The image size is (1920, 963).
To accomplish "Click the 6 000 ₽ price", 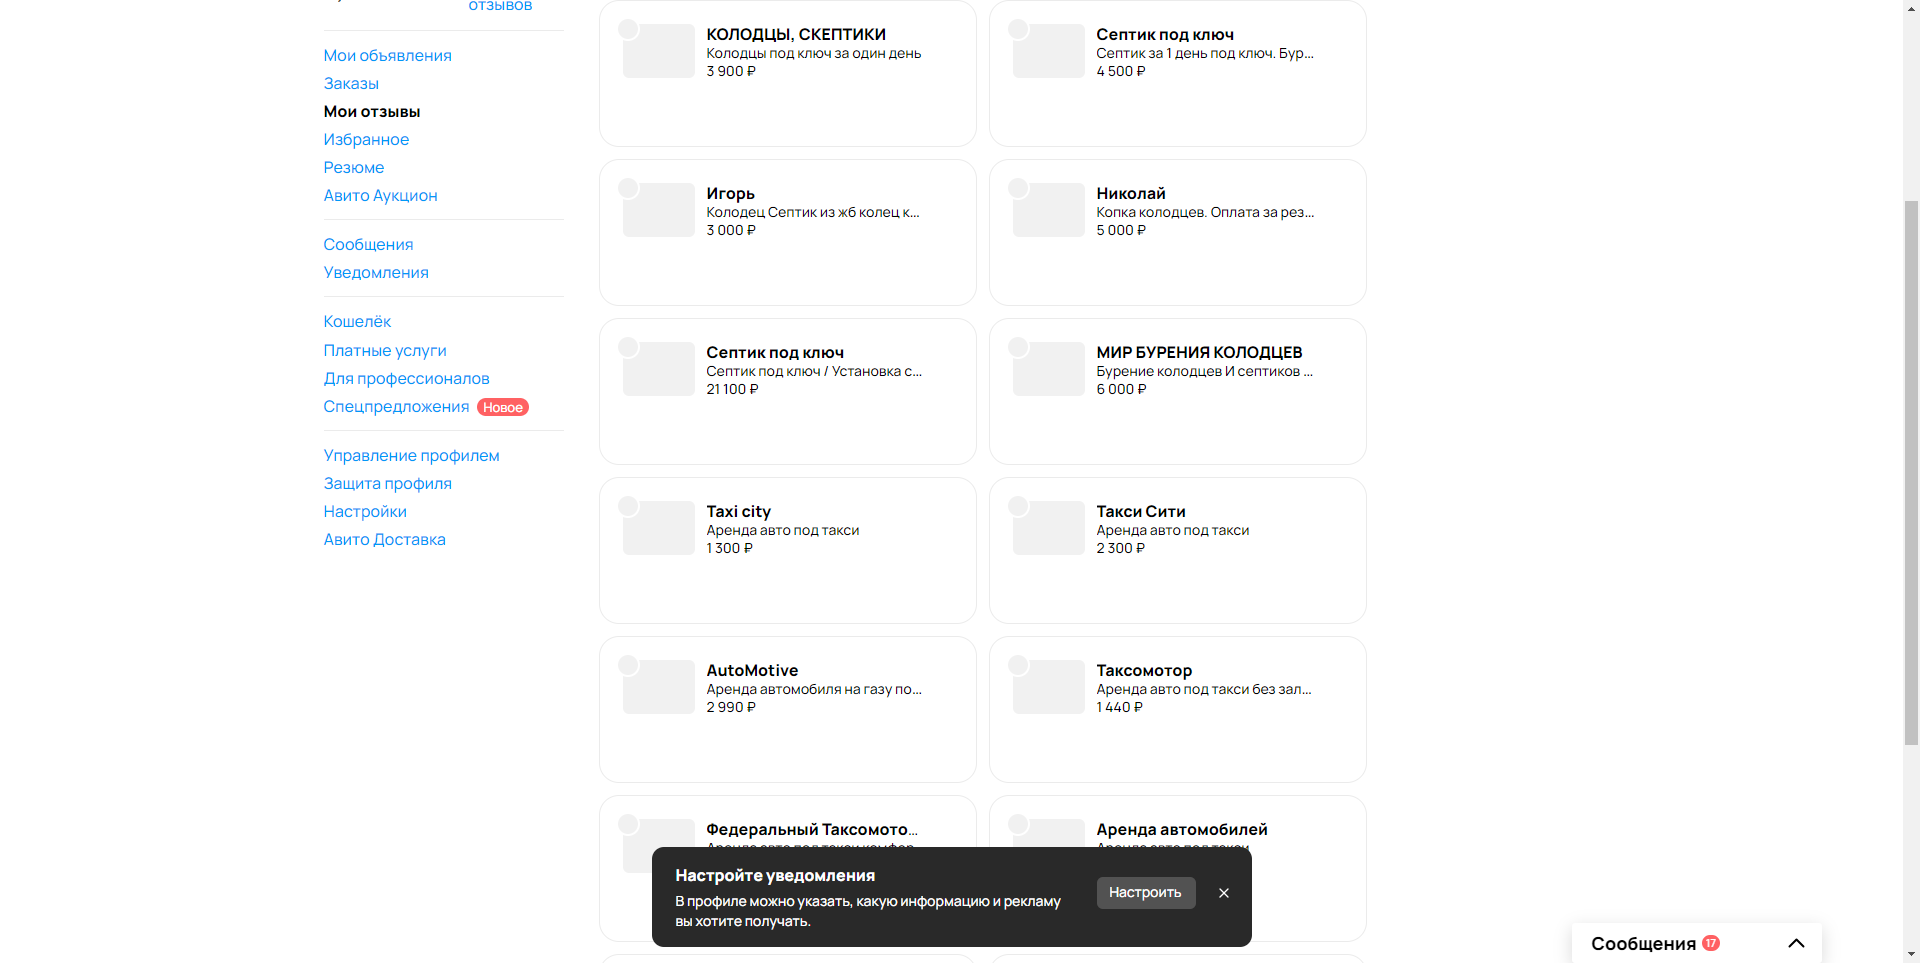I will 1121,390.
